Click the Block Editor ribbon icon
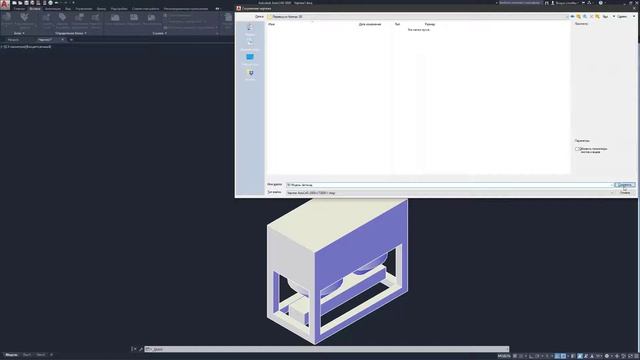This screenshot has height=360, width=640. [95, 19]
